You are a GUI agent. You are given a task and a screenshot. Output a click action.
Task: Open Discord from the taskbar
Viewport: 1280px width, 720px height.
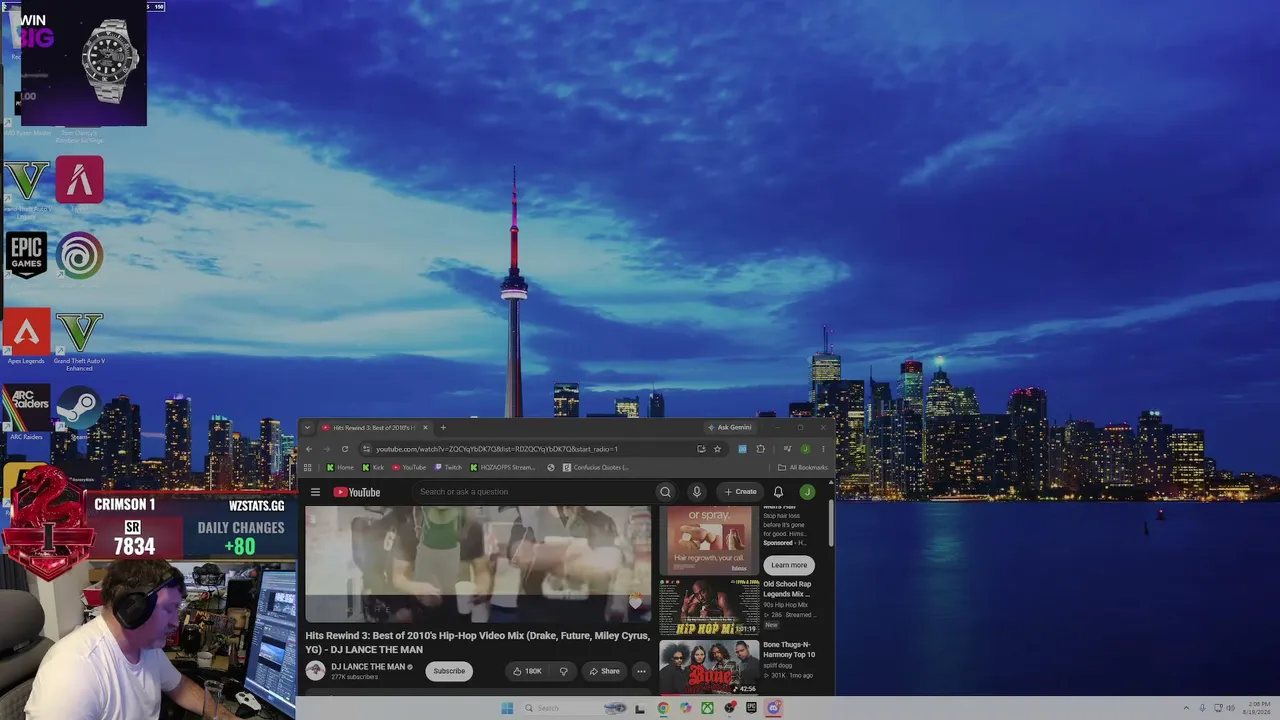click(773, 708)
